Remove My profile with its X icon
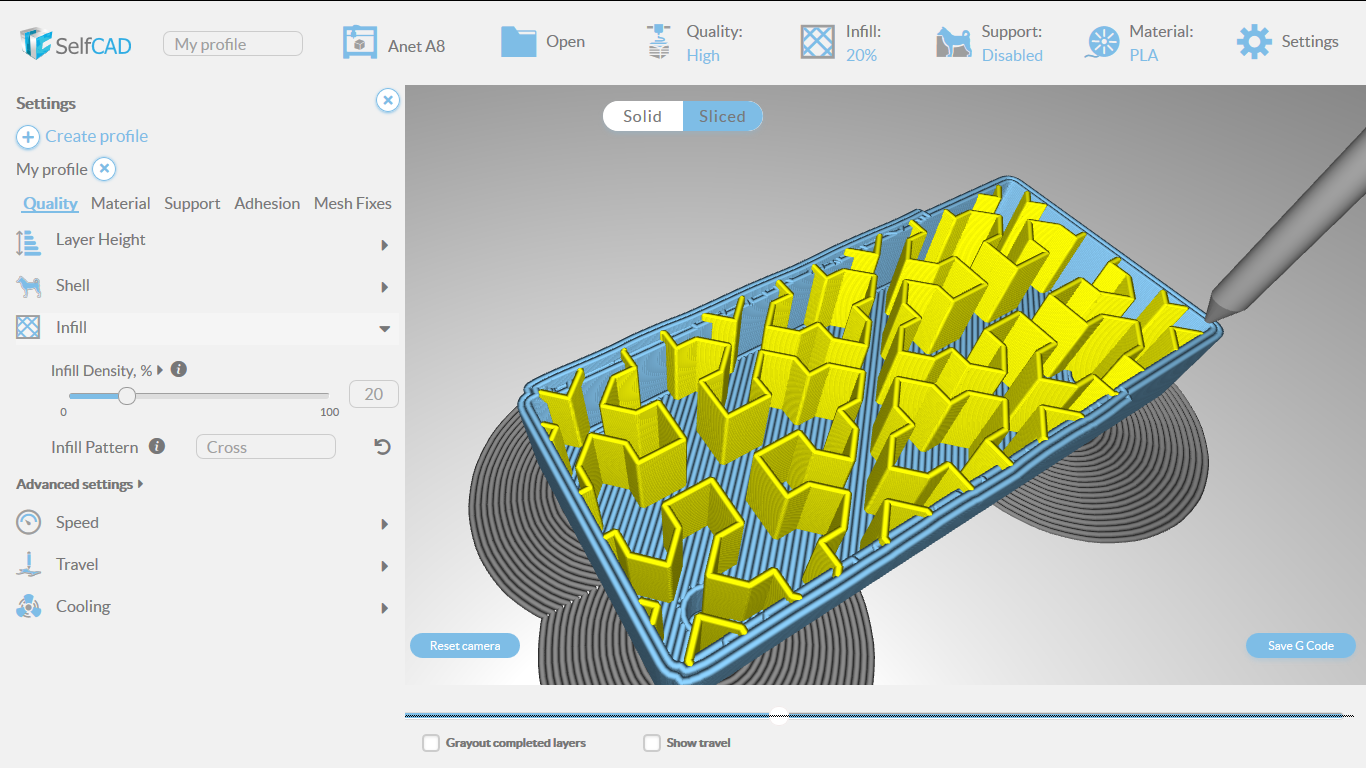 [105, 169]
